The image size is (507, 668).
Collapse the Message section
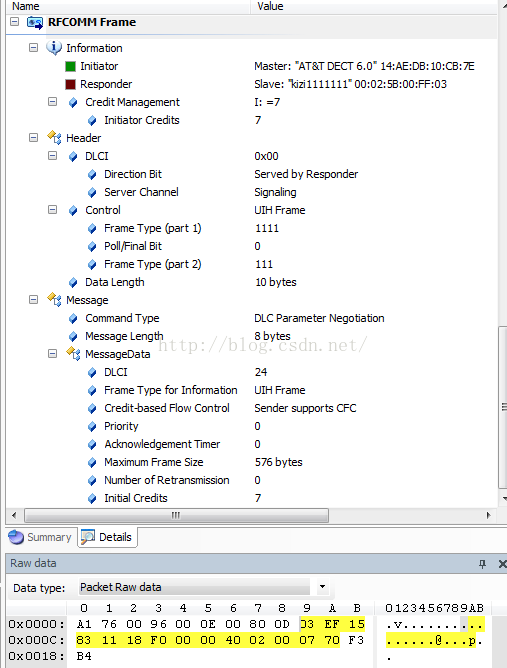tap(33, 299)
